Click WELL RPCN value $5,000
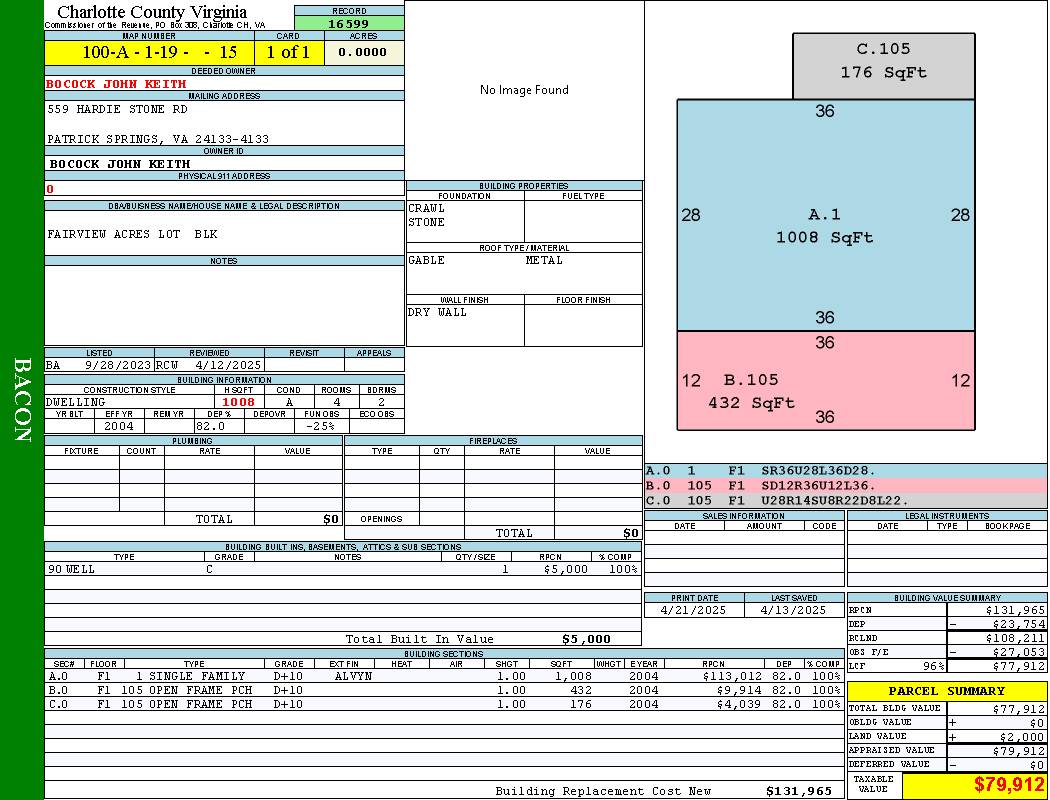This screenshot has height=800, width=1050. coord(566,569)
